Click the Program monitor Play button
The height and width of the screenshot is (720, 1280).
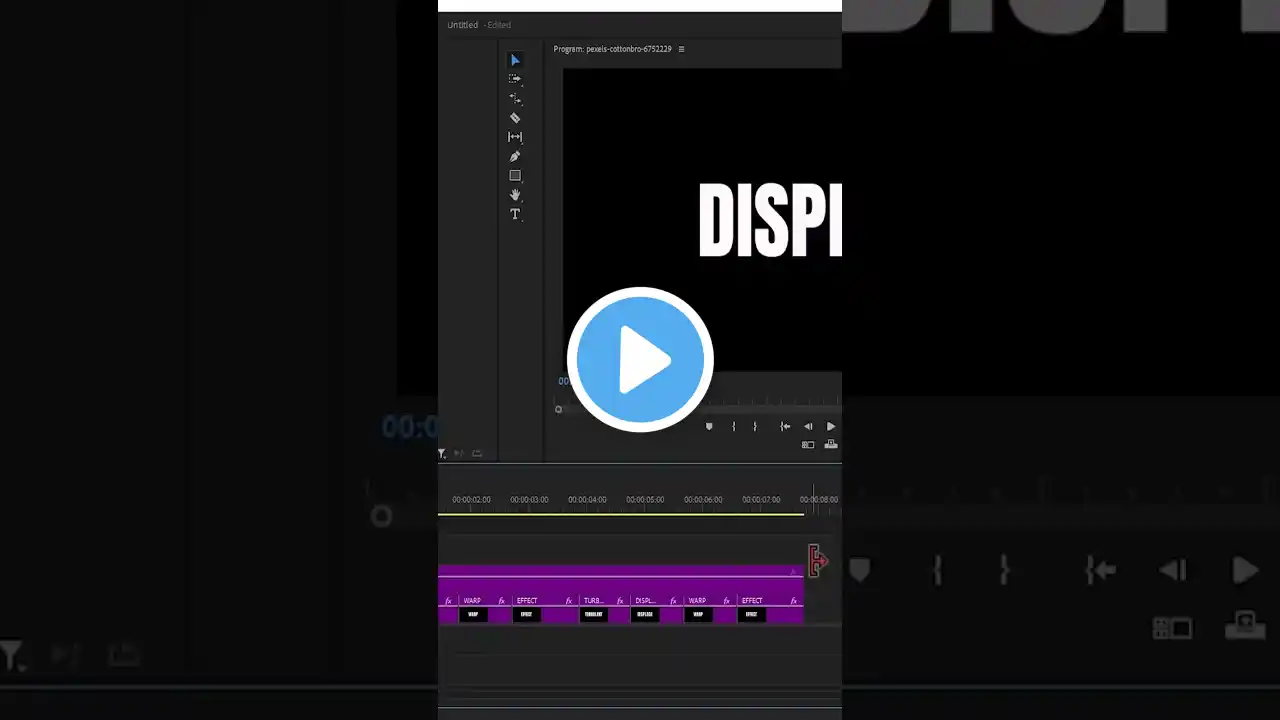pos(830,426)
